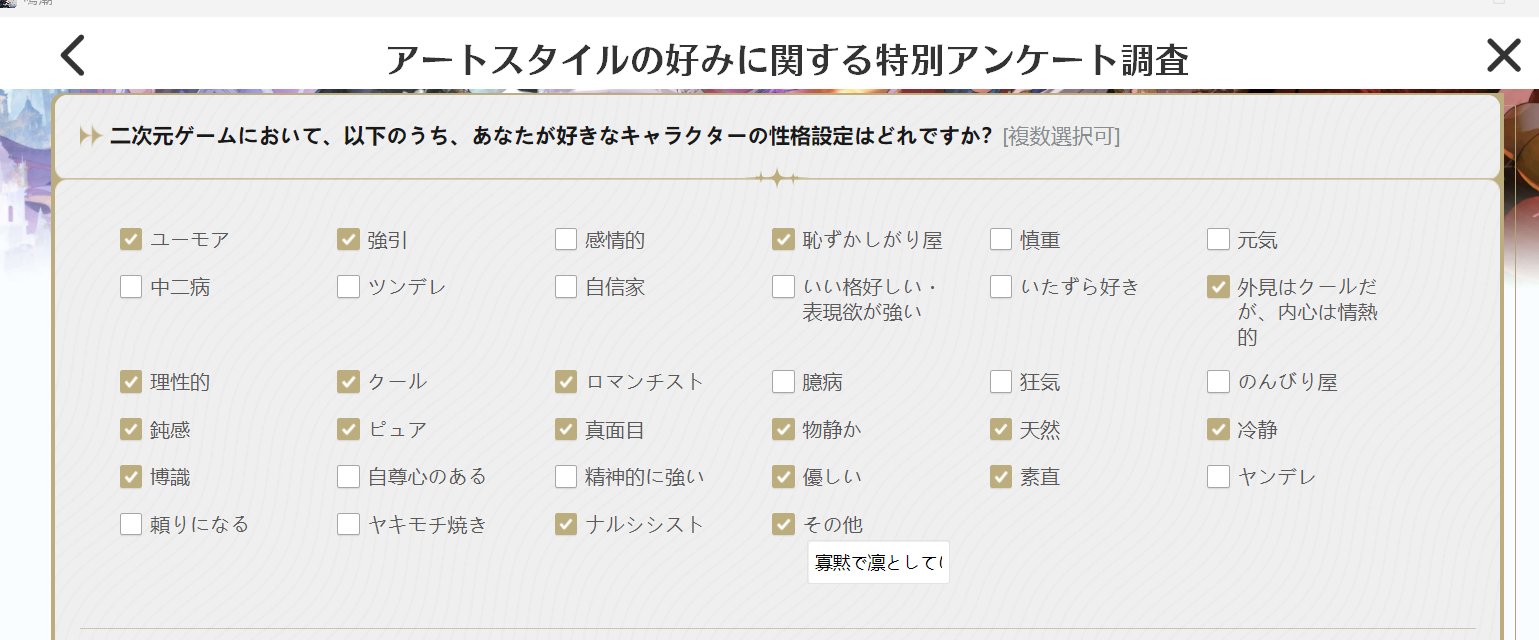Image resolution: width=1539 pixels, height=640 pixels.
Task: Select the いたずら好き checkbox
Action: [x=1001, y=287]
